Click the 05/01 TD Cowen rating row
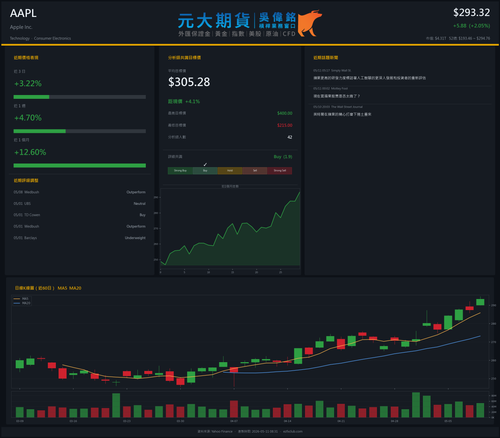 click(80, 215)
